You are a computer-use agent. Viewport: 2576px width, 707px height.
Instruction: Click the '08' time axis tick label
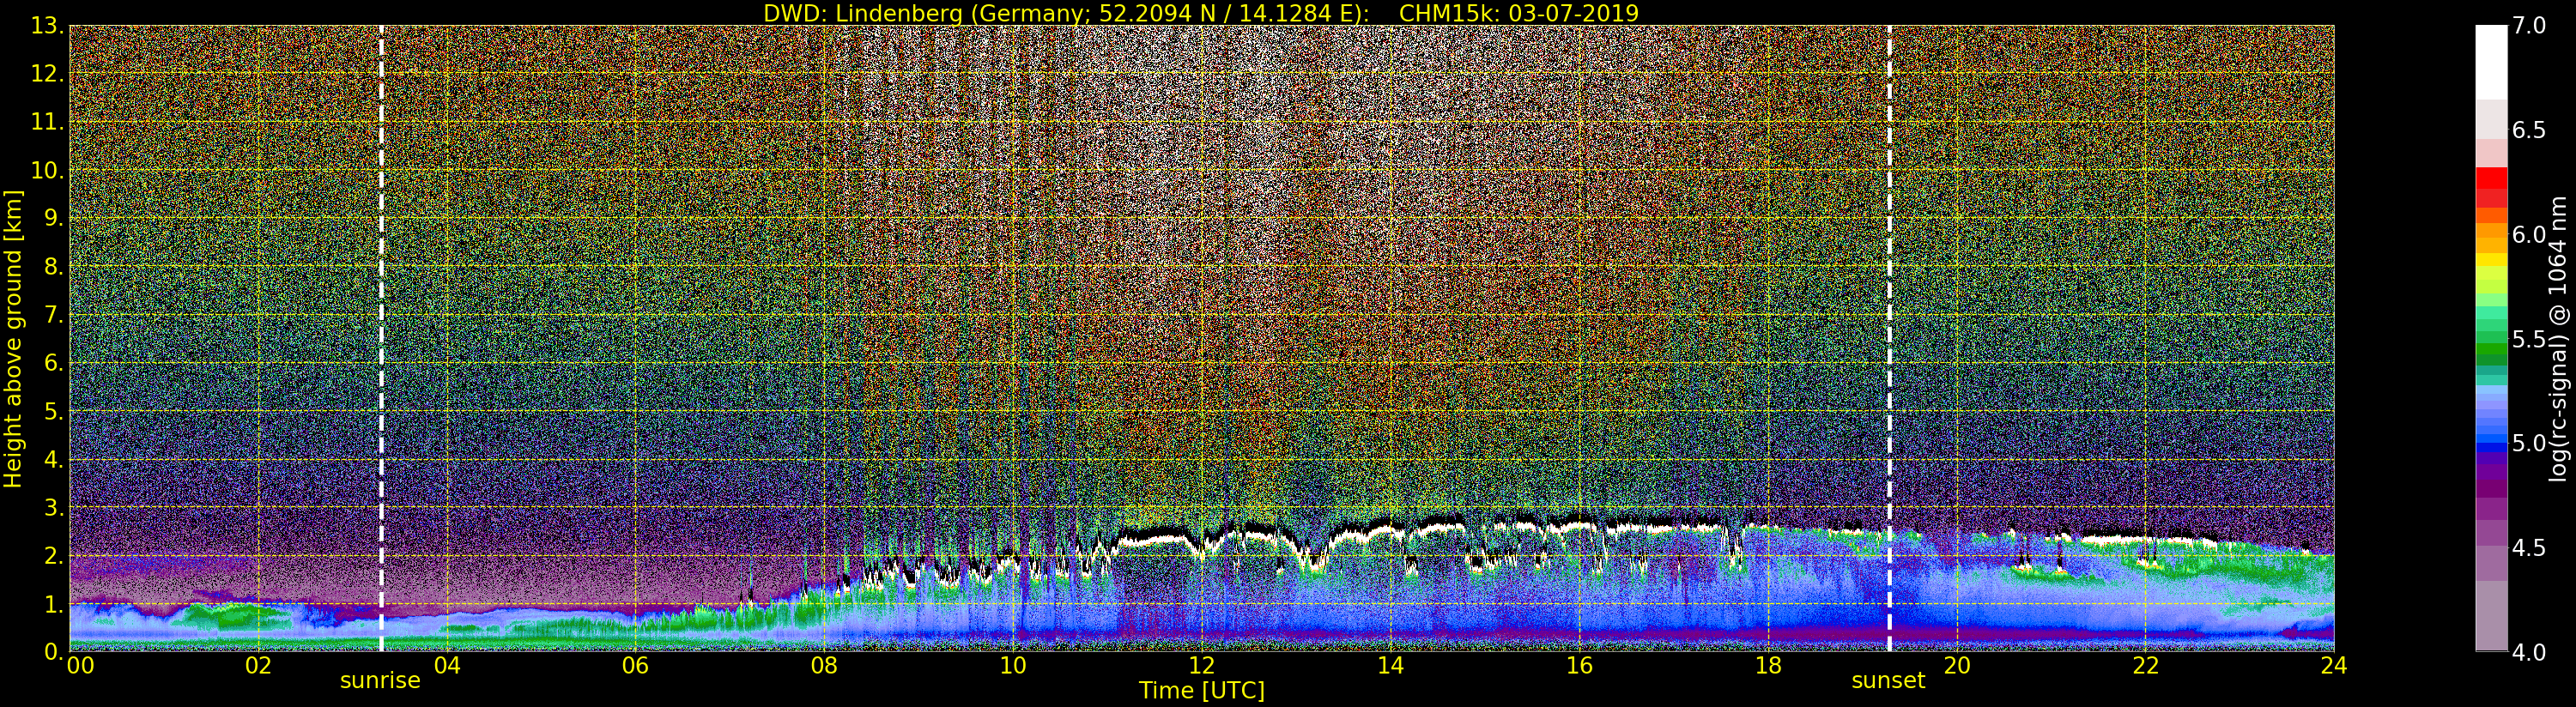coord(824,666)
